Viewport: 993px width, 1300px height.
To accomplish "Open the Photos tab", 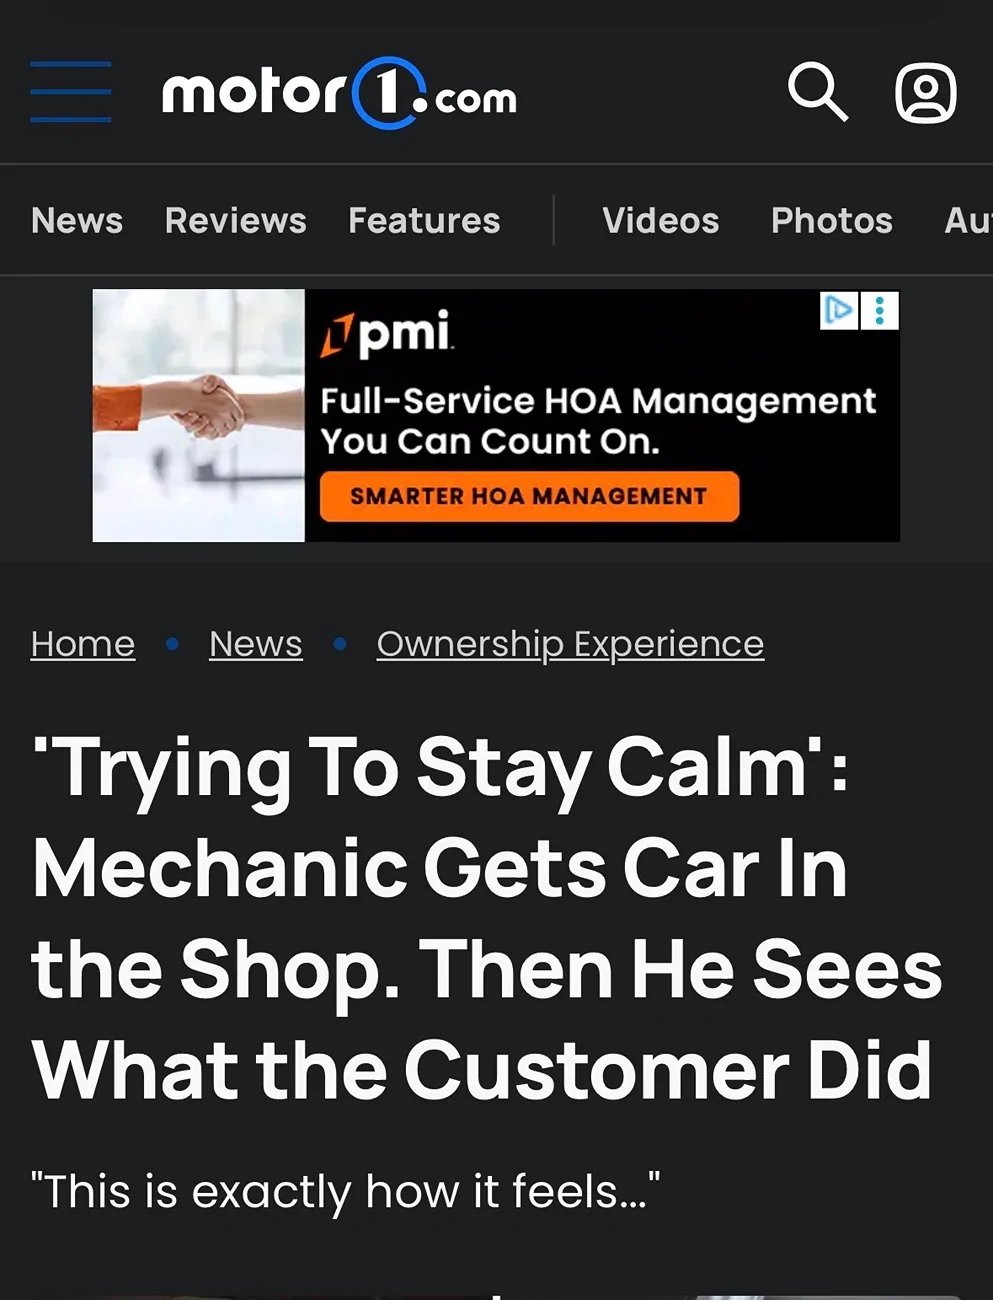I will (x=832, y=220).
